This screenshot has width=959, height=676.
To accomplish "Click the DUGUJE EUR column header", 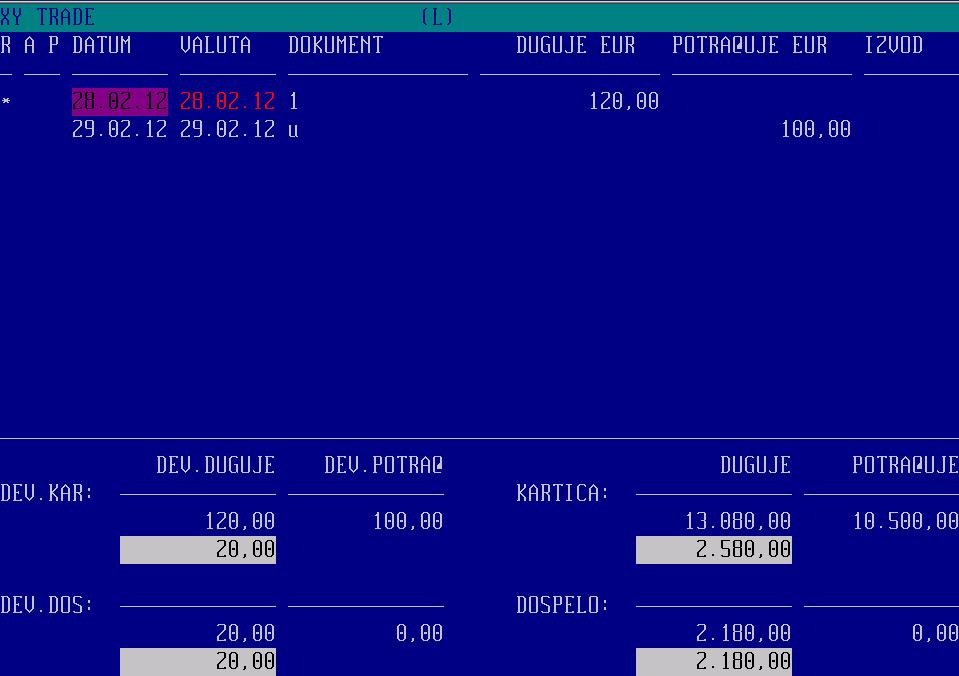I will tap(575, 46).
